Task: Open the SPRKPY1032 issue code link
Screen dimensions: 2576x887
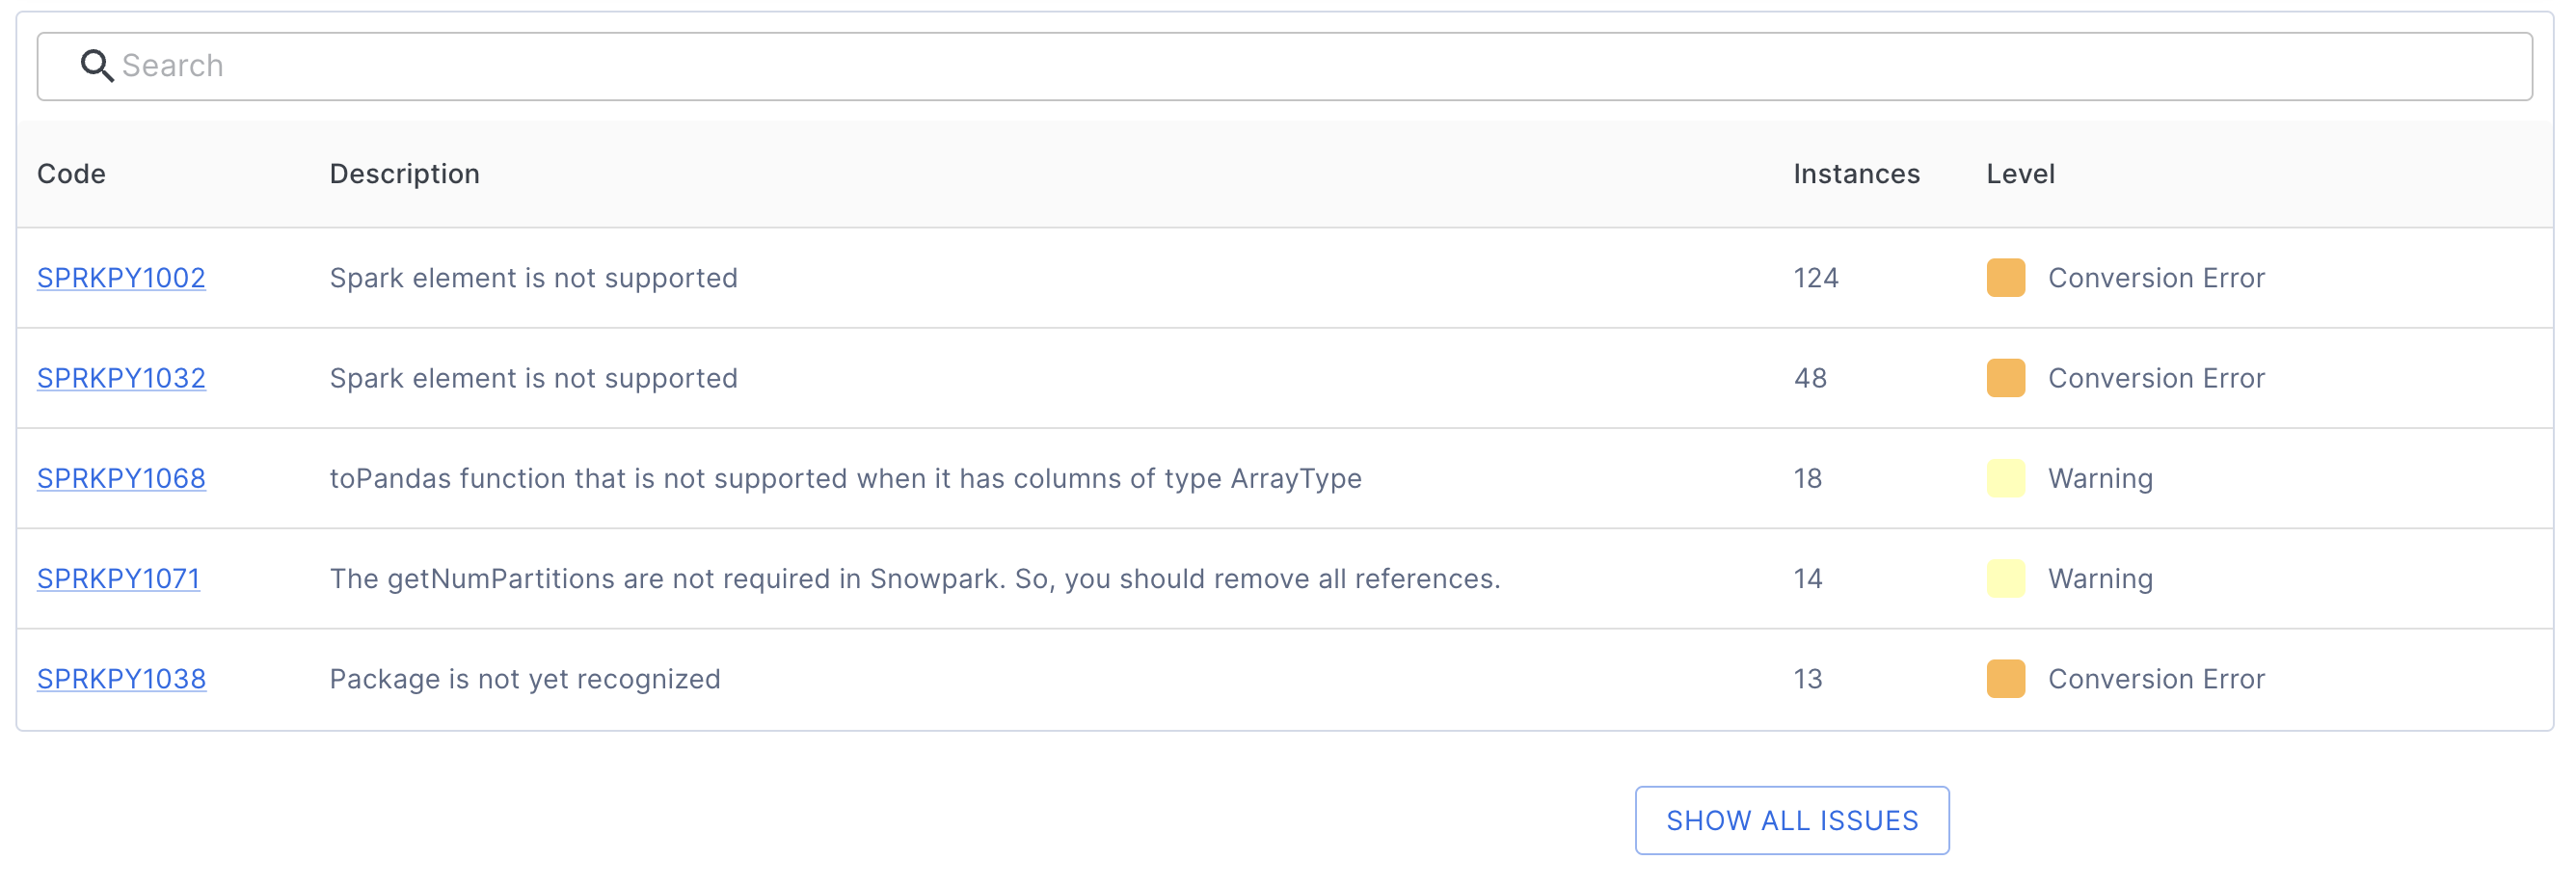Action: coord(121,378)
